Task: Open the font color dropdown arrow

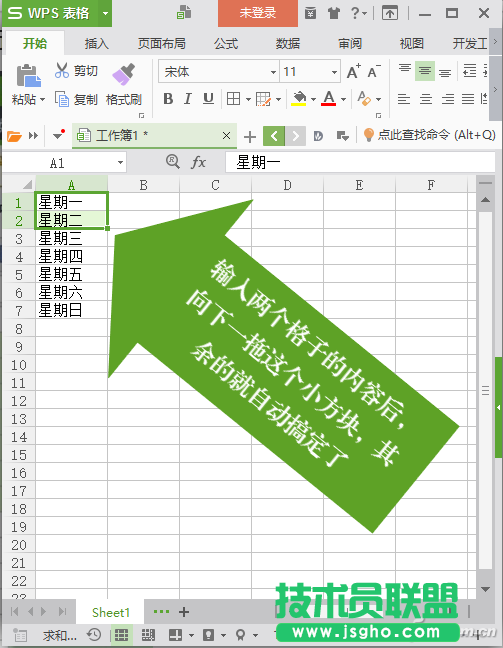Action: (x=343, y=99)
